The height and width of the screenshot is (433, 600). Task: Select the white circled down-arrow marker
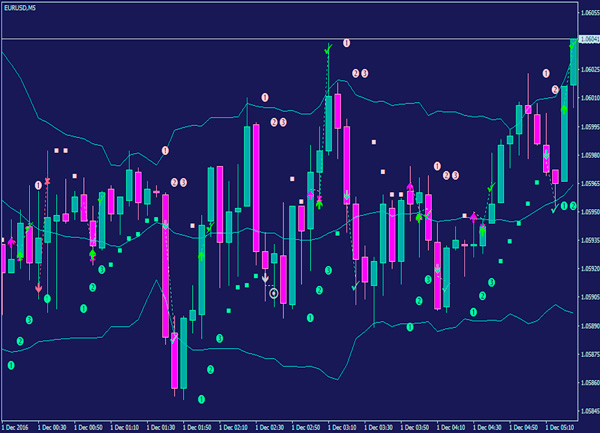click(x=274, y=293)
